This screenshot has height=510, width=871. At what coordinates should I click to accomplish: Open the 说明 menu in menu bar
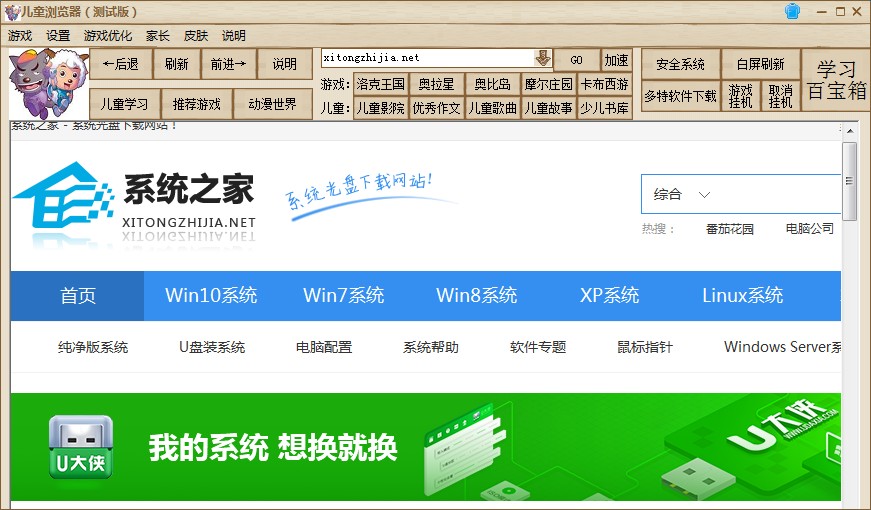click(x=234, y=36)
